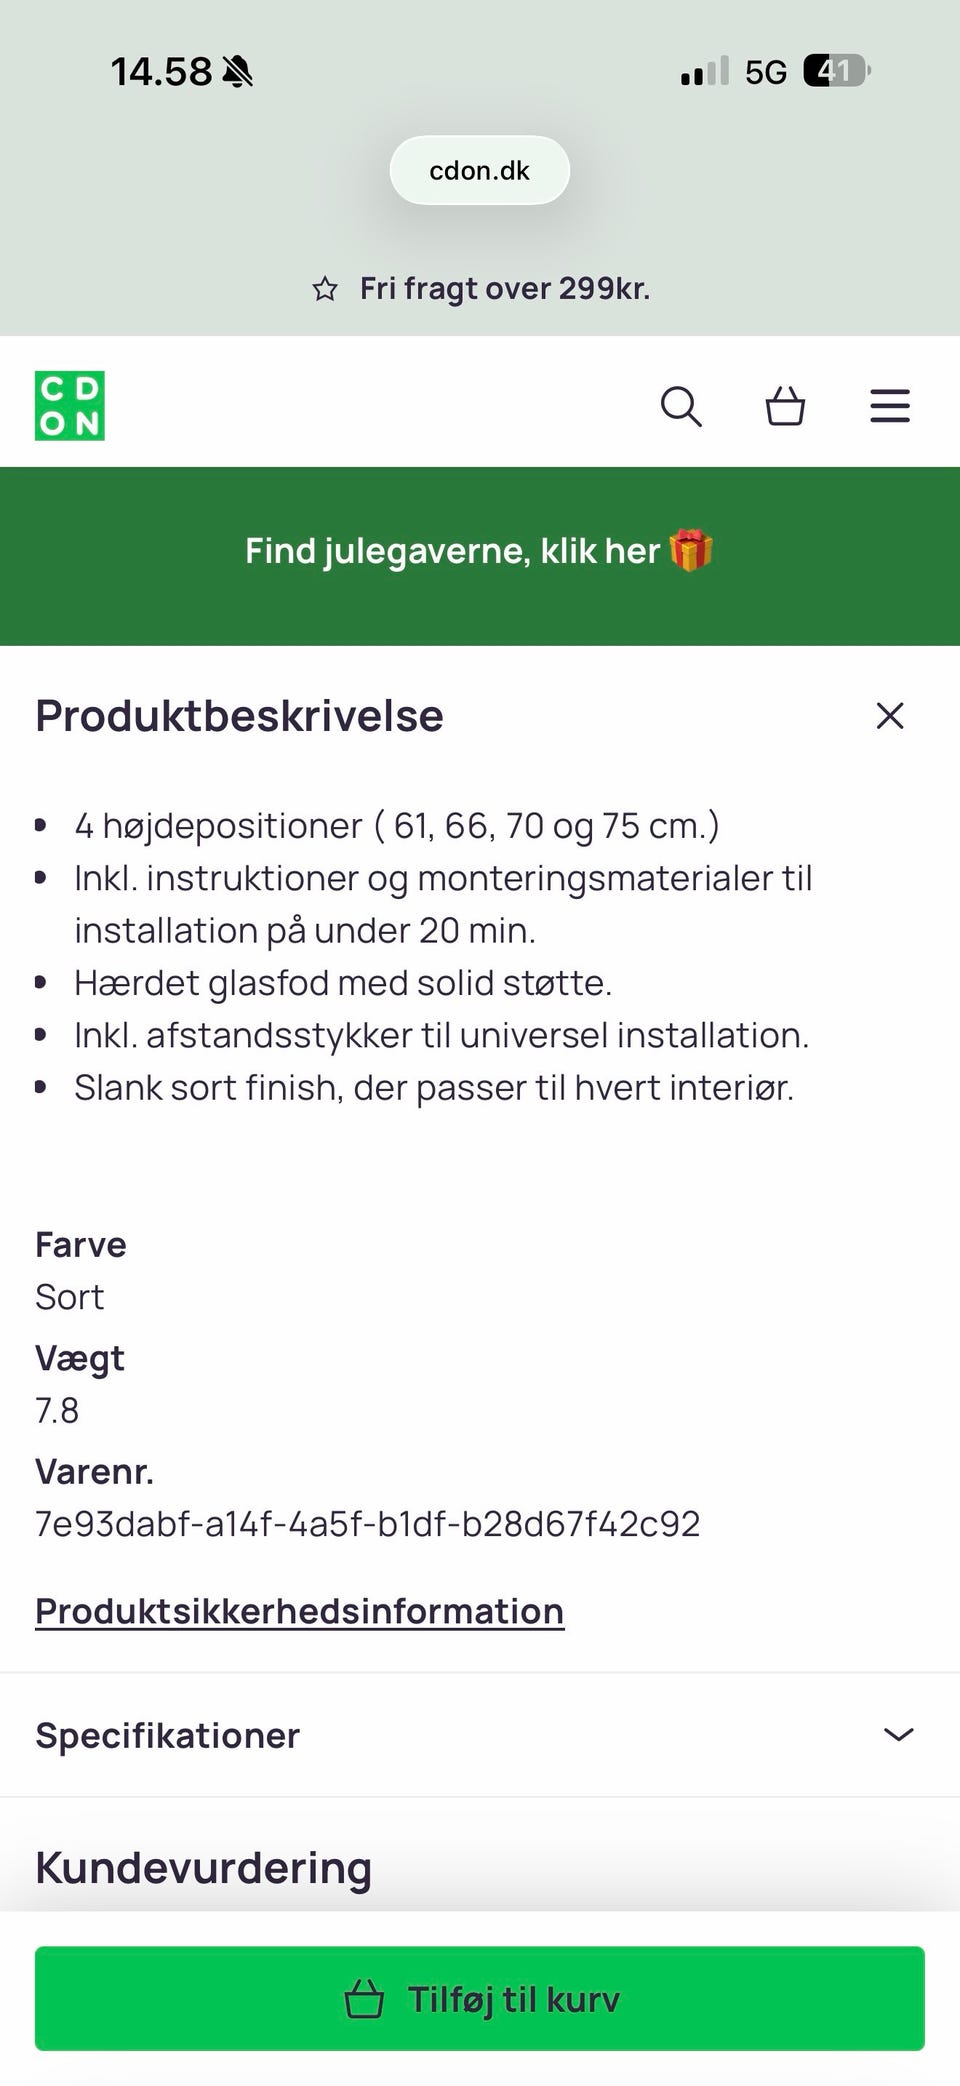Close the Produktbeskrivelse panel
The height and width of the screenshot is (2086, 960).
pyautogui.click(x=889, y=716)
